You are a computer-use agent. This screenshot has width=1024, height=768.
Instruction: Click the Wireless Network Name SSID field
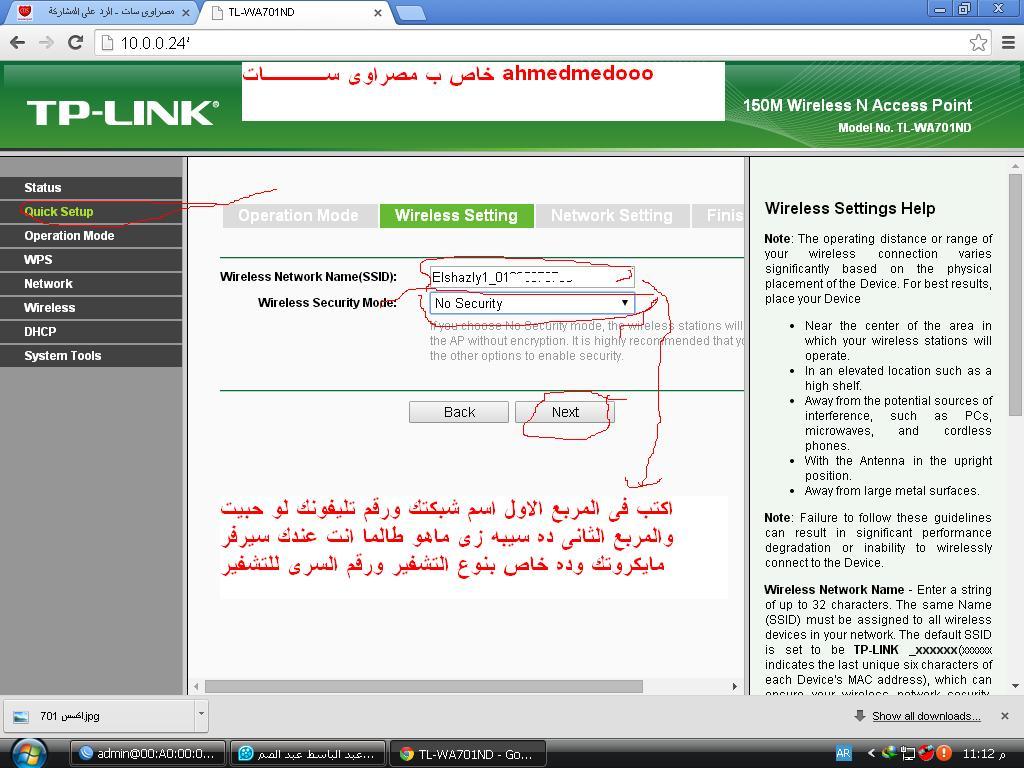coord(532,277)
